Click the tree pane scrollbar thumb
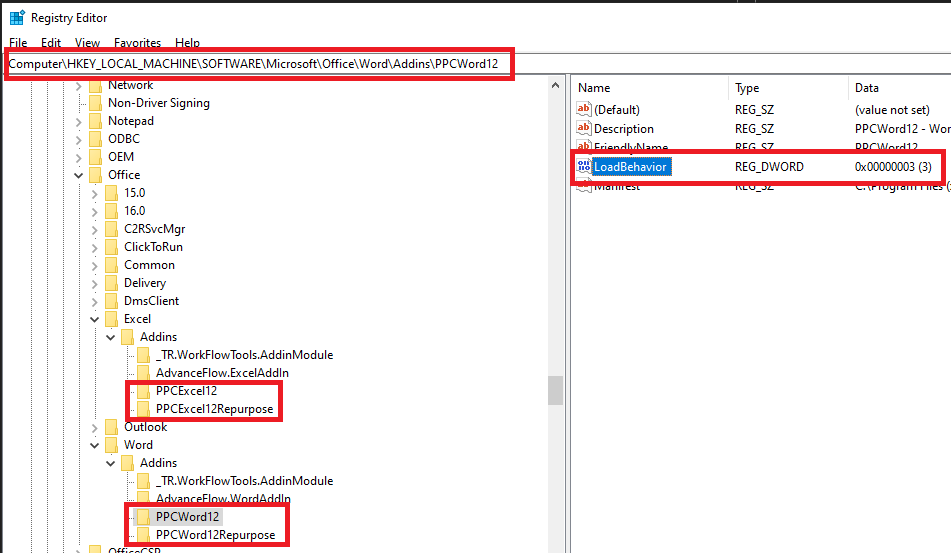951x553 pixels. (x=556, y=390)
